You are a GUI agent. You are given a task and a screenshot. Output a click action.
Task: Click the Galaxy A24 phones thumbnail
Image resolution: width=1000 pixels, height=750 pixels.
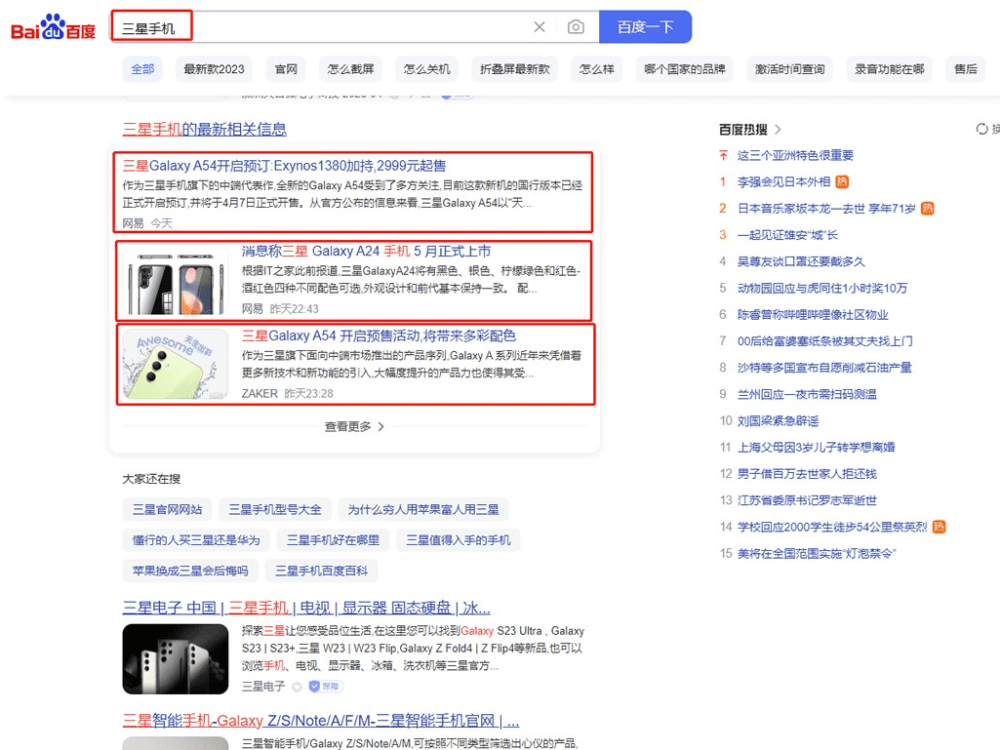(x=175, y=280)
